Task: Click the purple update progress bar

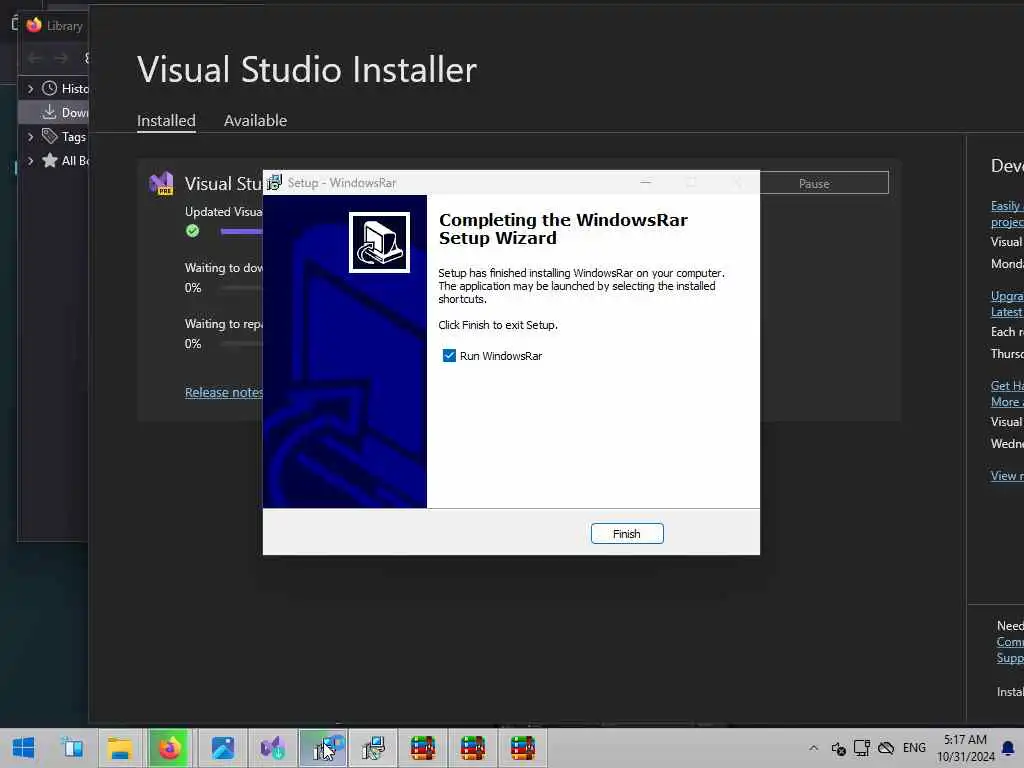Action: pyautogui.click(x=241, y=231)
